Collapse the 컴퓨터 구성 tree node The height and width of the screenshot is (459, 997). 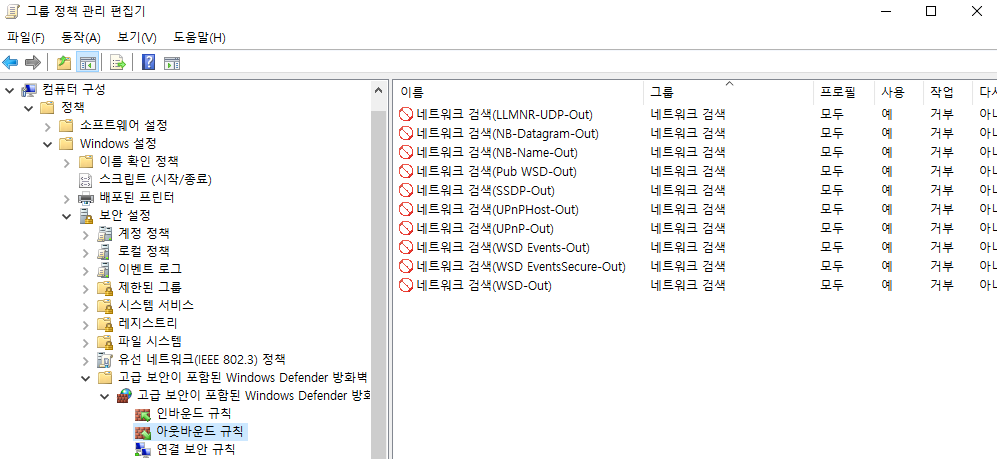pos(9,90)
